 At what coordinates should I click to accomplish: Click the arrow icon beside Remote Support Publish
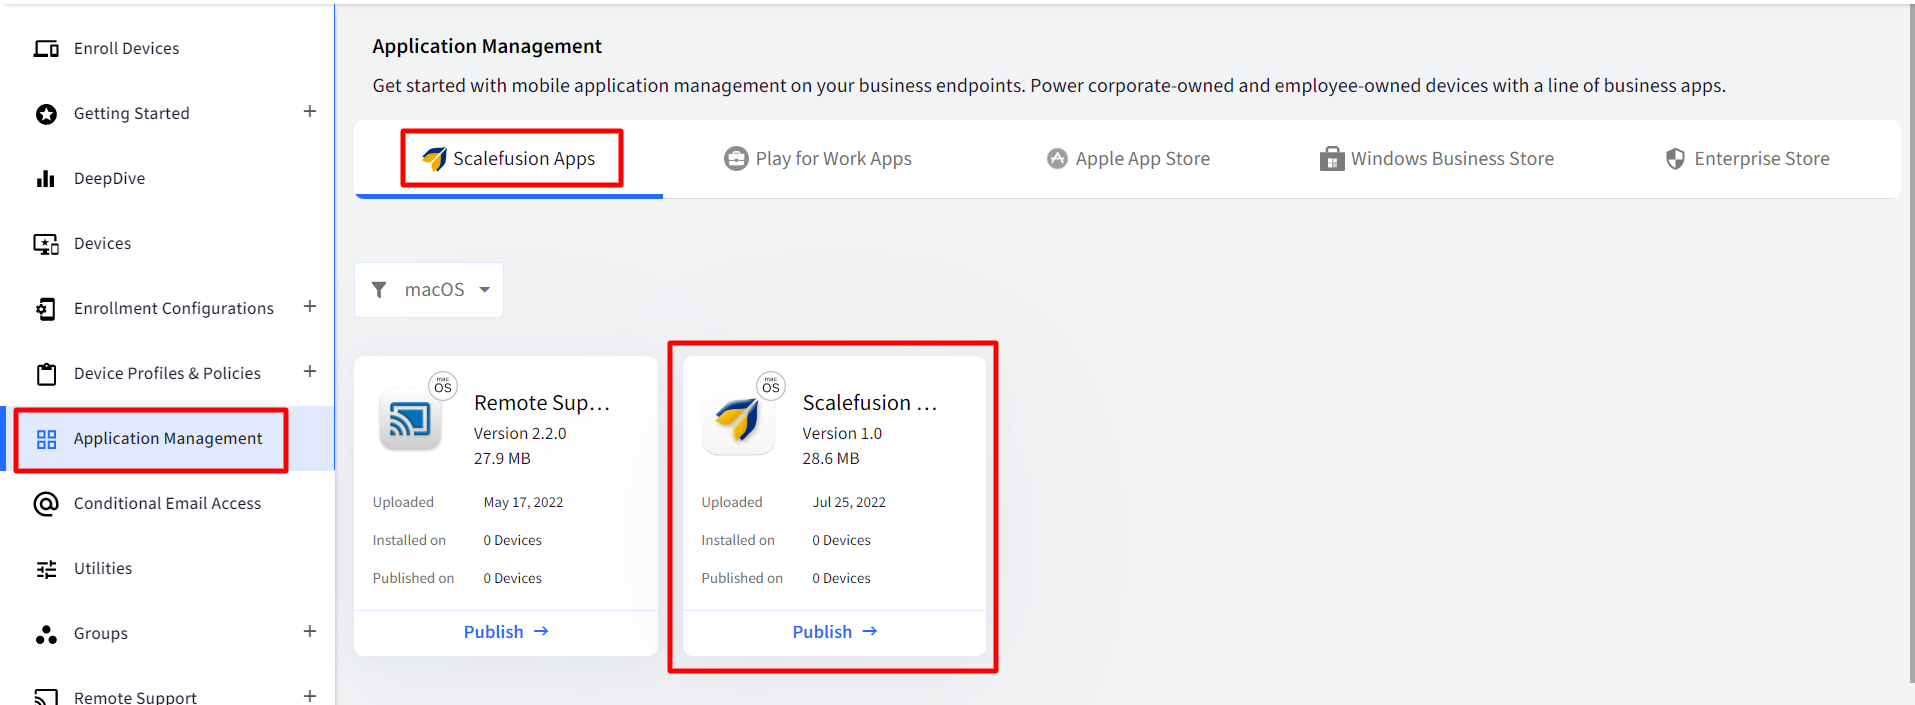(541, 632)
